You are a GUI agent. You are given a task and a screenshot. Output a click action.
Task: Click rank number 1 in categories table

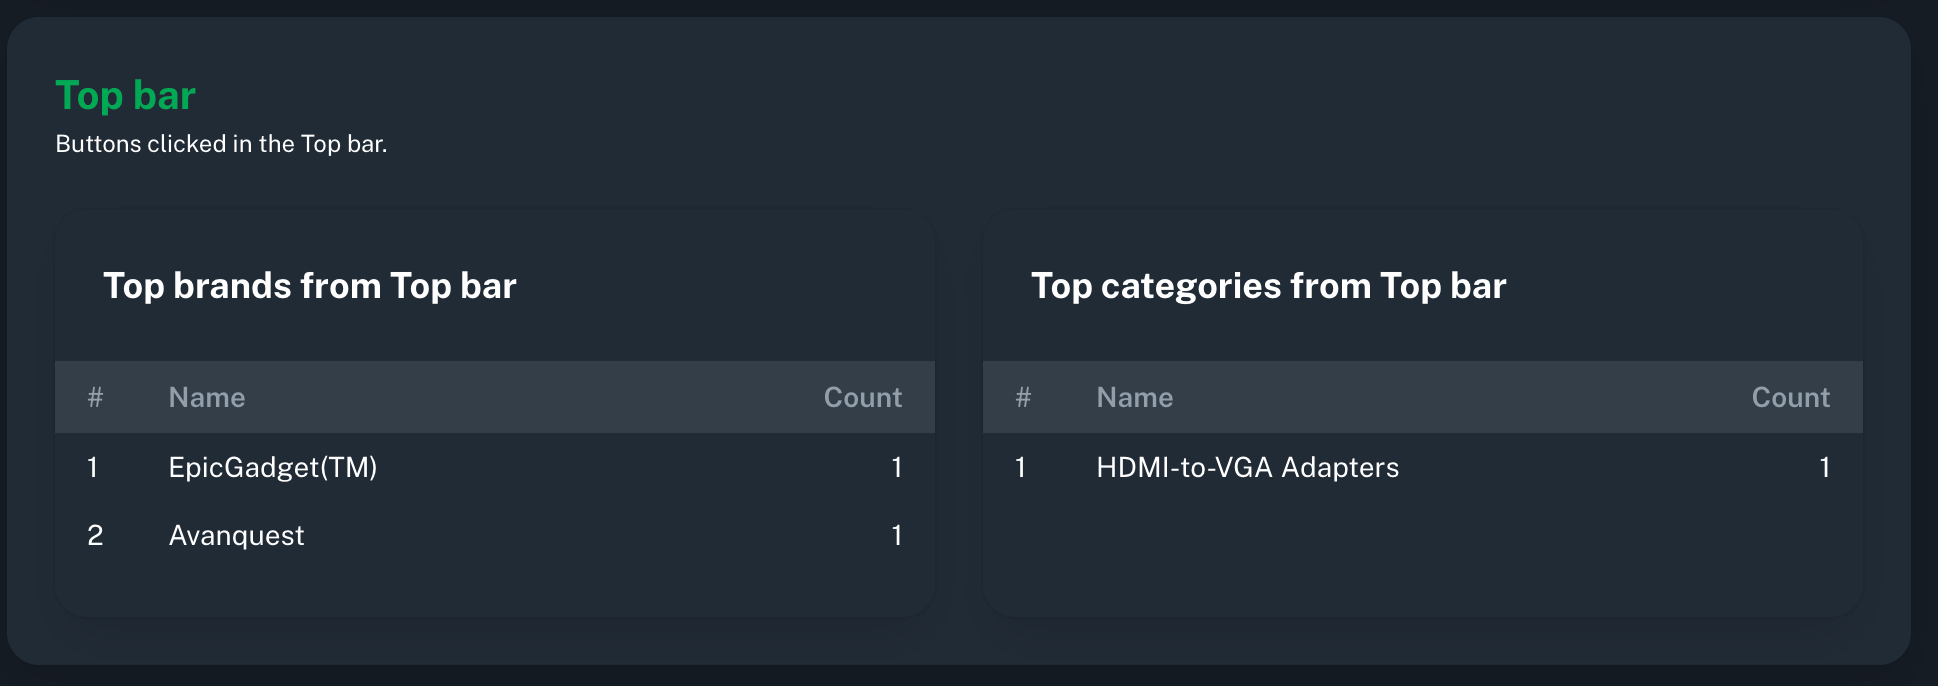click(x=1021, y=467)
